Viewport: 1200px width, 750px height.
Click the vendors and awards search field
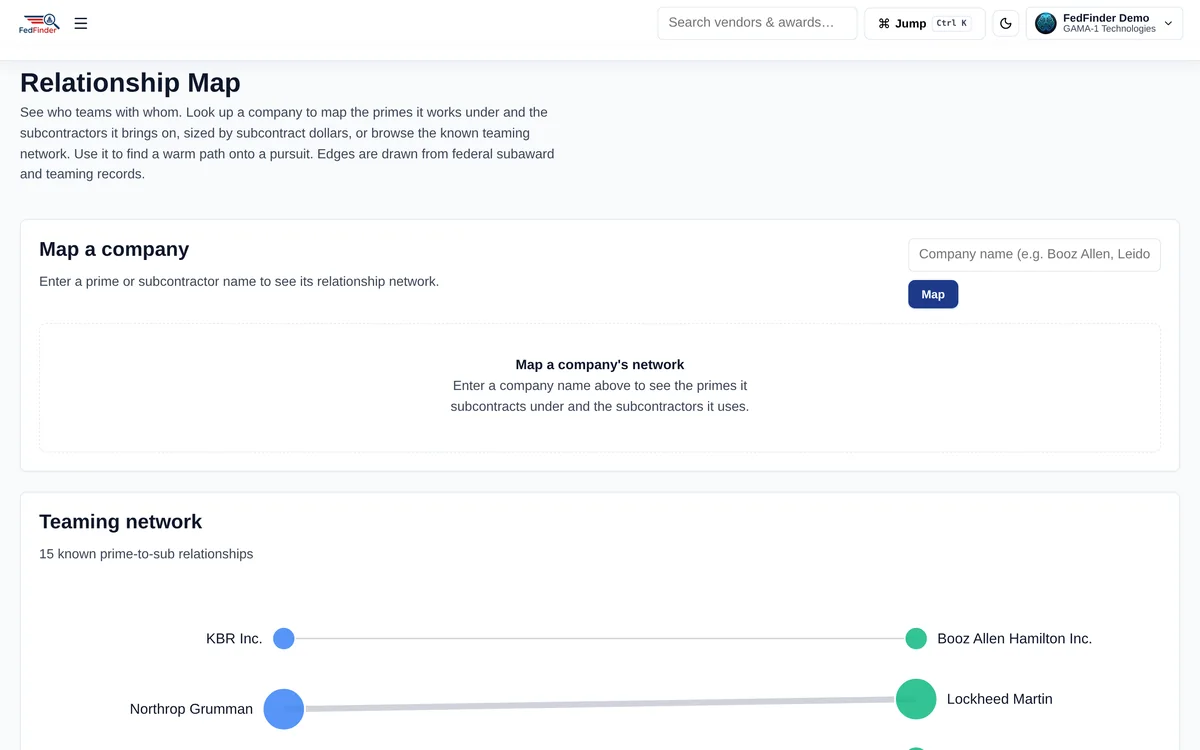(x=757, y=23)
